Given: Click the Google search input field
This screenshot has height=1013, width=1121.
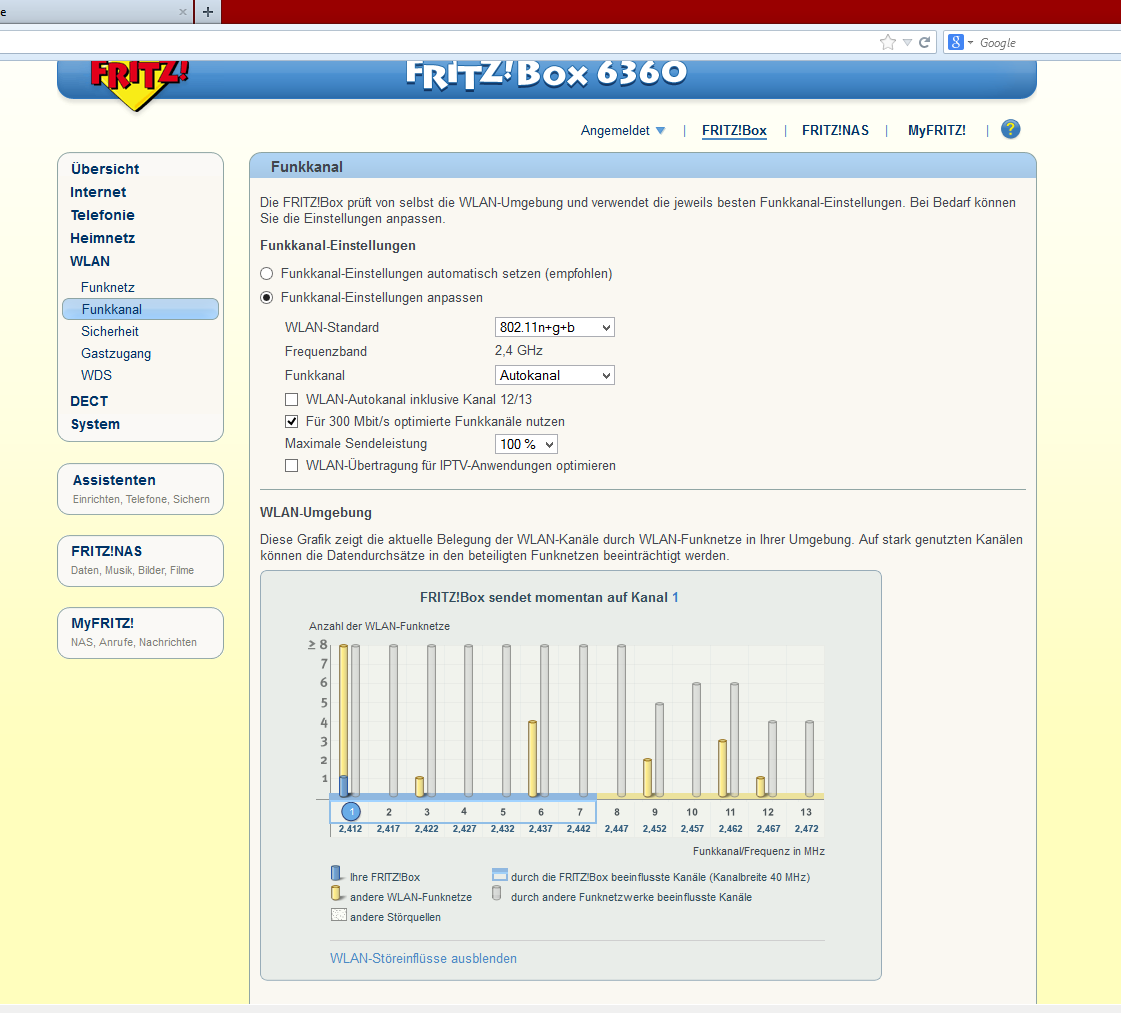Looking at the screenshot, I should (1050, 43).
